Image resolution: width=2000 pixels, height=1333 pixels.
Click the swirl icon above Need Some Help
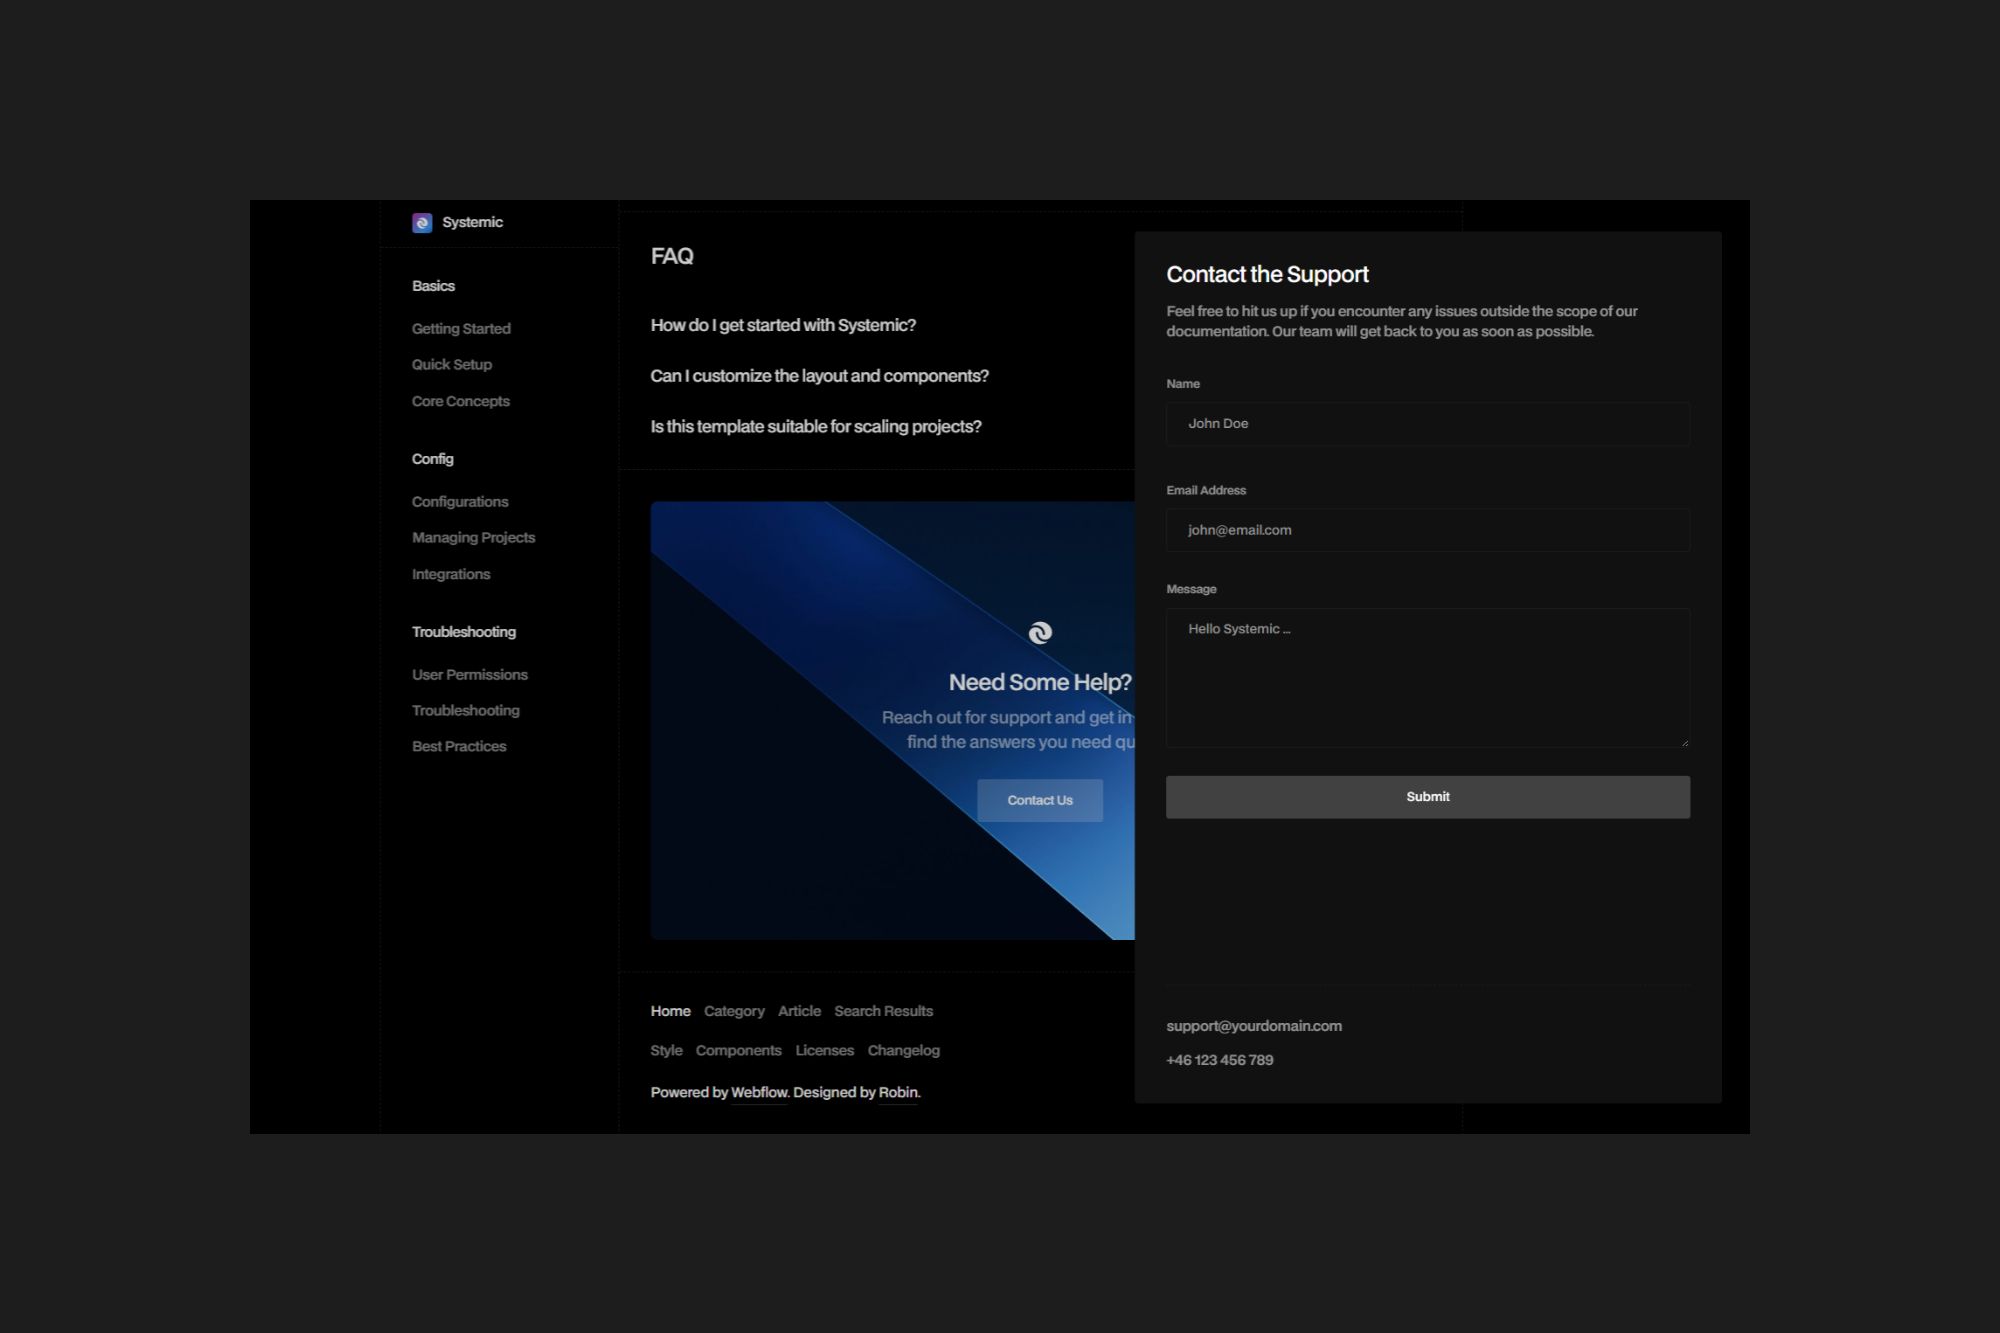[1040, 632]
